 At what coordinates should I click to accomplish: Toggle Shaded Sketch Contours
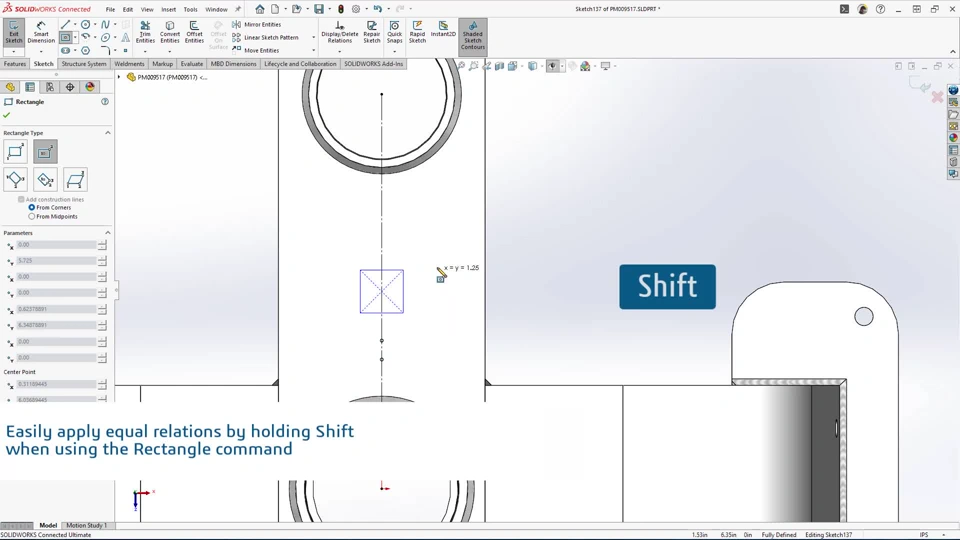point(473,36)
